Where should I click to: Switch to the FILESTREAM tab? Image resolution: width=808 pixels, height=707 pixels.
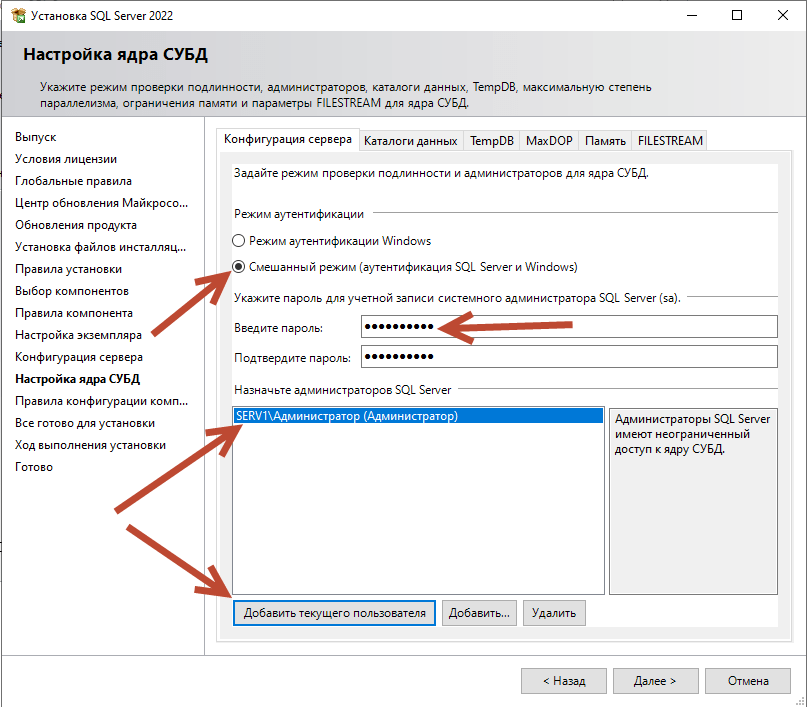669,141
